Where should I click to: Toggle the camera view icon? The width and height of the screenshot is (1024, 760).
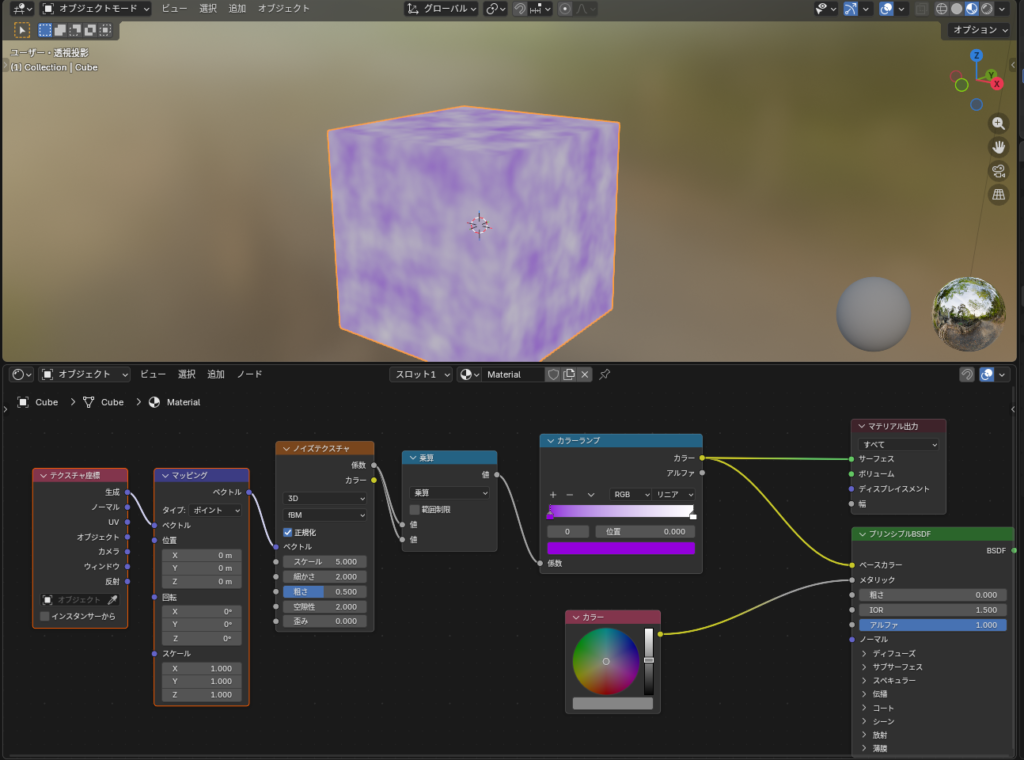tap(998, 171)
